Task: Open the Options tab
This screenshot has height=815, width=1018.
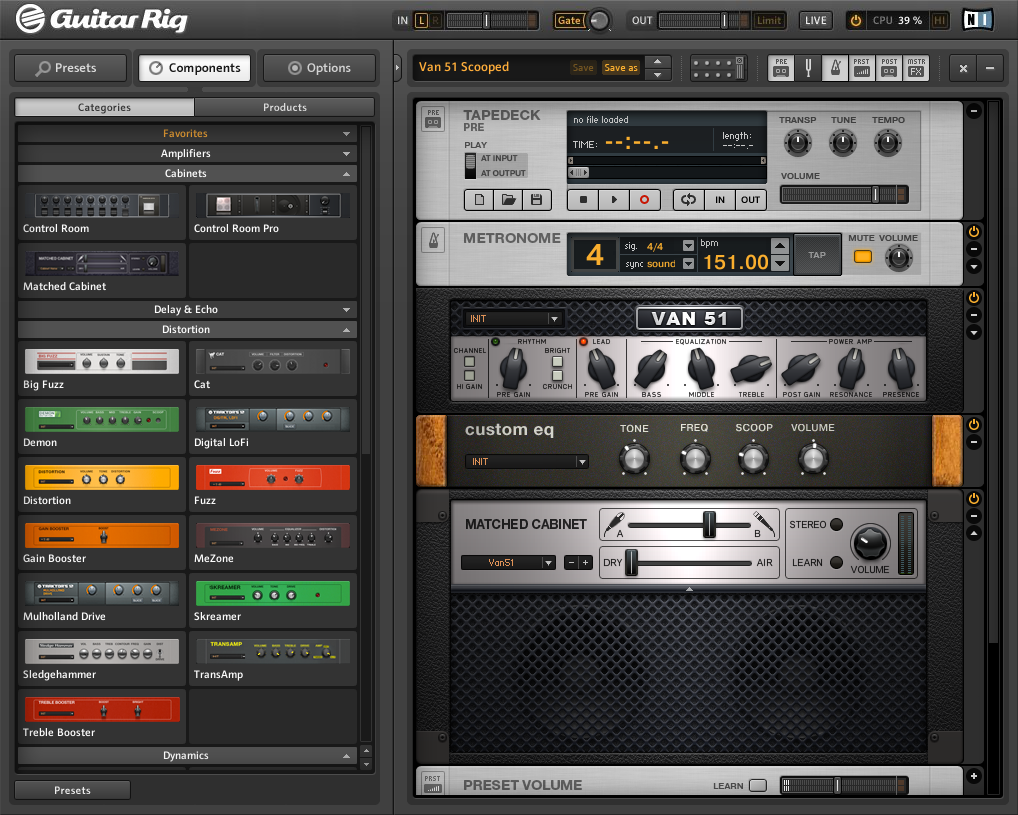Action: click(x=319, y=68)
